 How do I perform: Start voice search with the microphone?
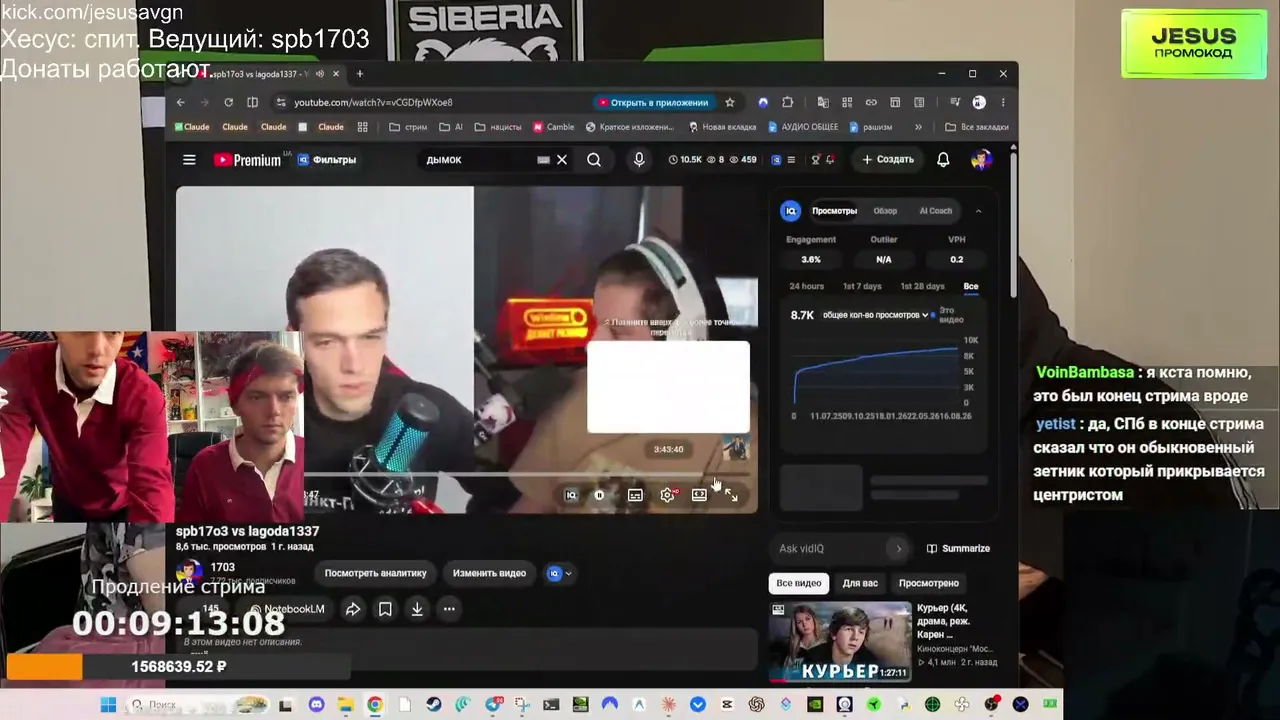point(639,160)
